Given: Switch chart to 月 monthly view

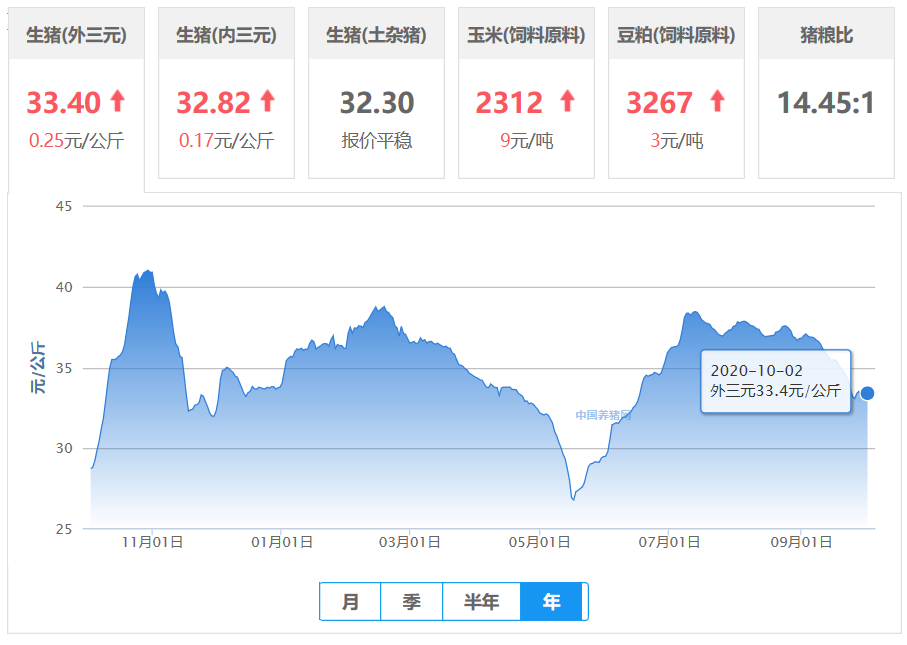Looking at the screenshot, I should (350, 601).
